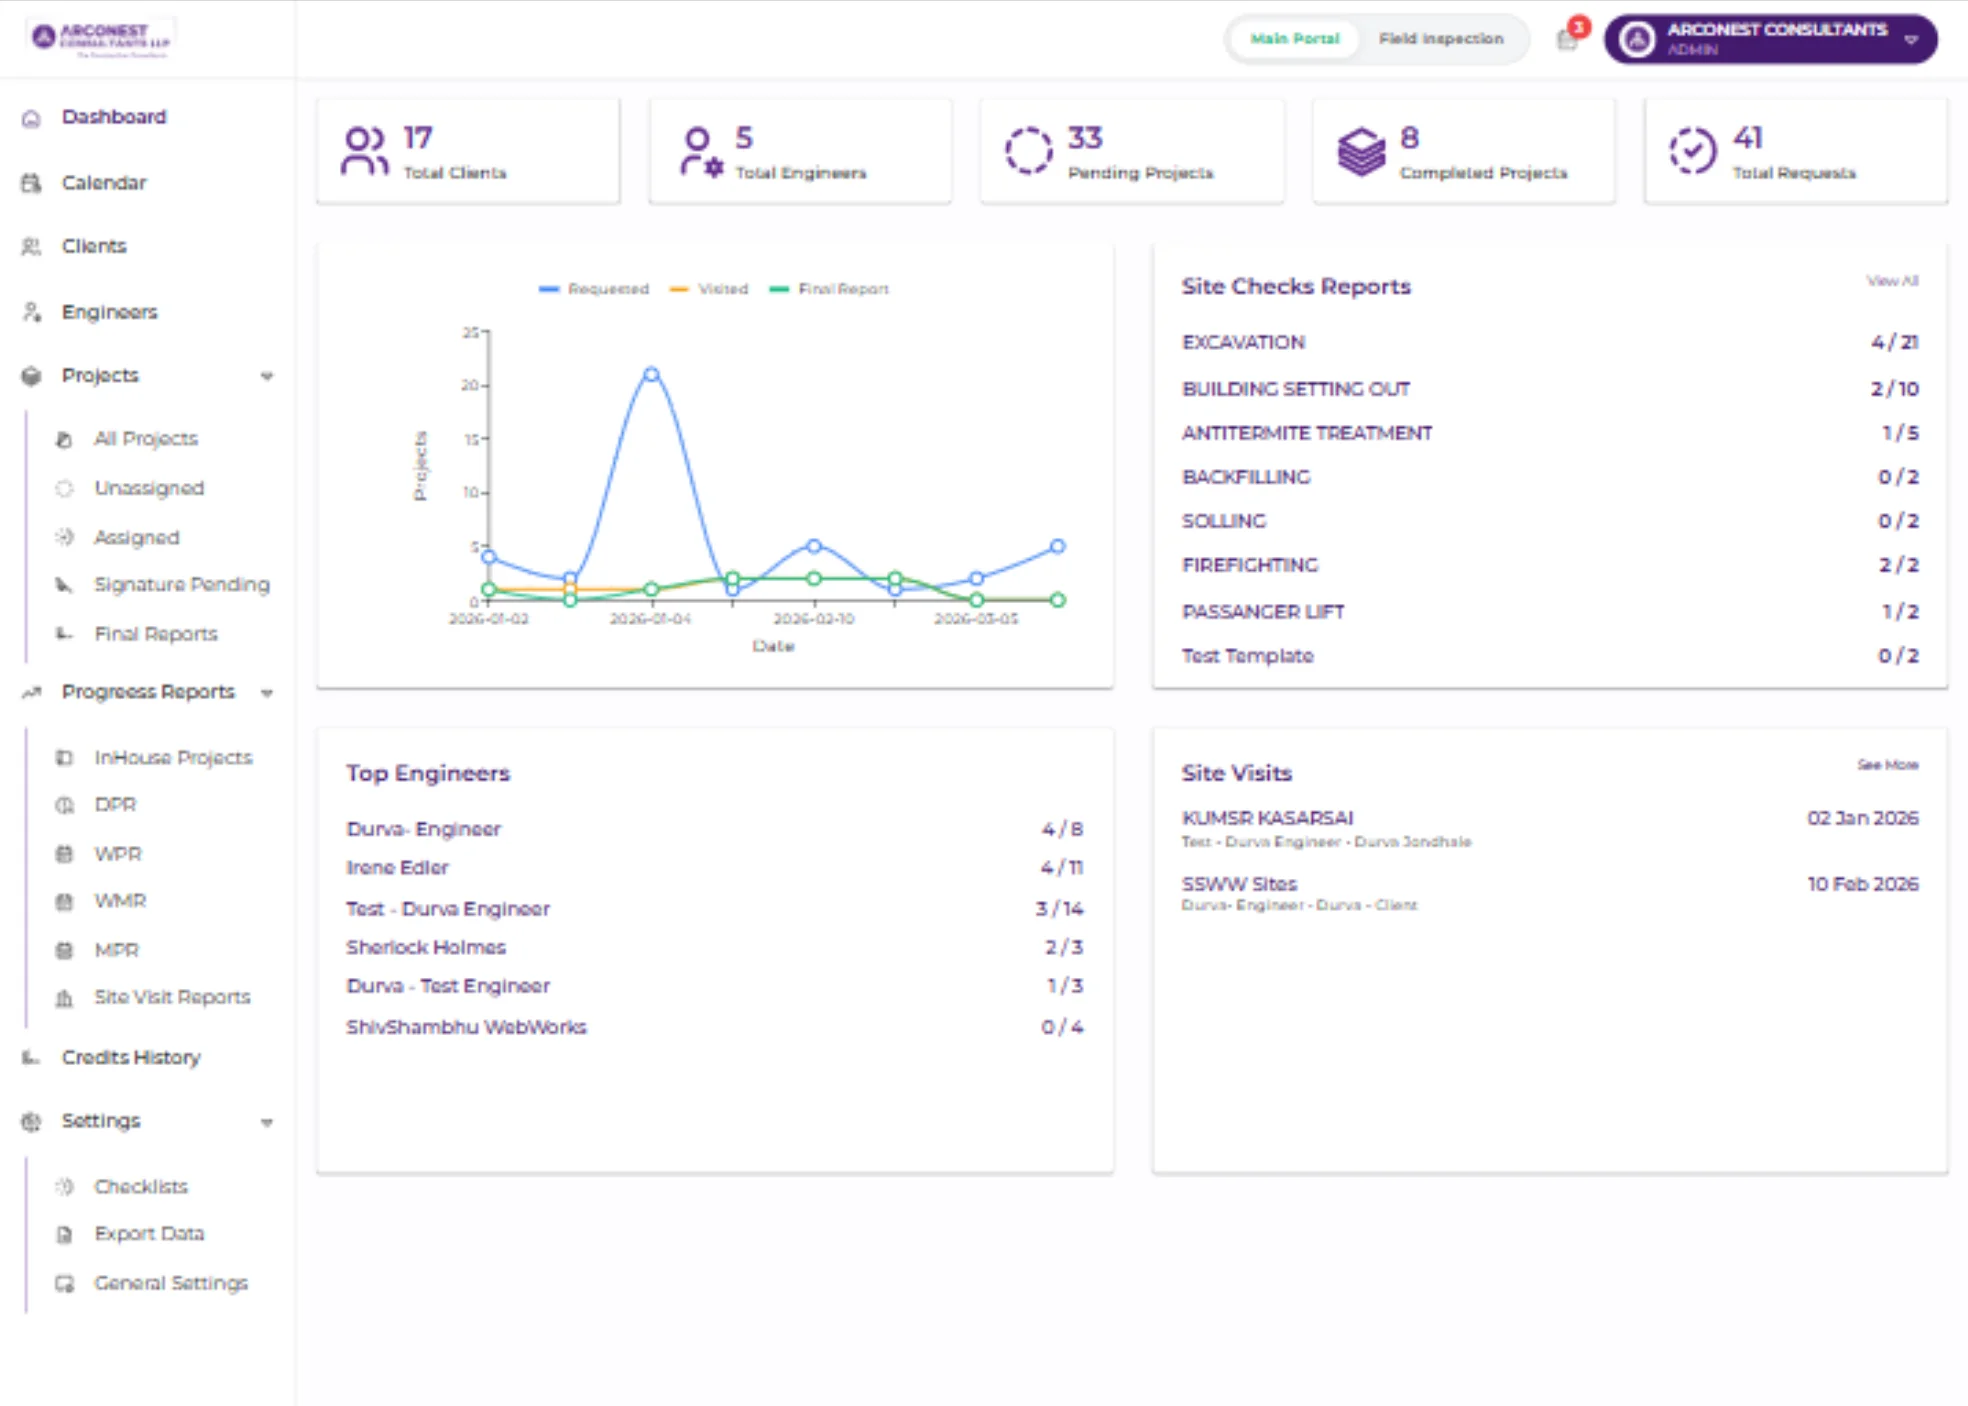Open Calendar via its sidebar icon
1968x1406 pixels.
[x=31, y=183]
